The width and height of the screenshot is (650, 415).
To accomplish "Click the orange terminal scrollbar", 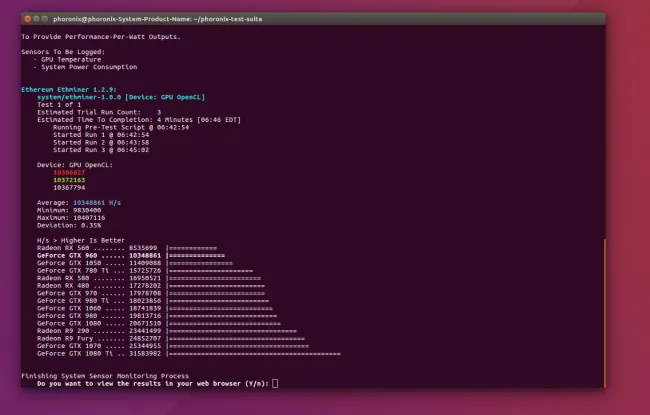I will pos(604,313).
